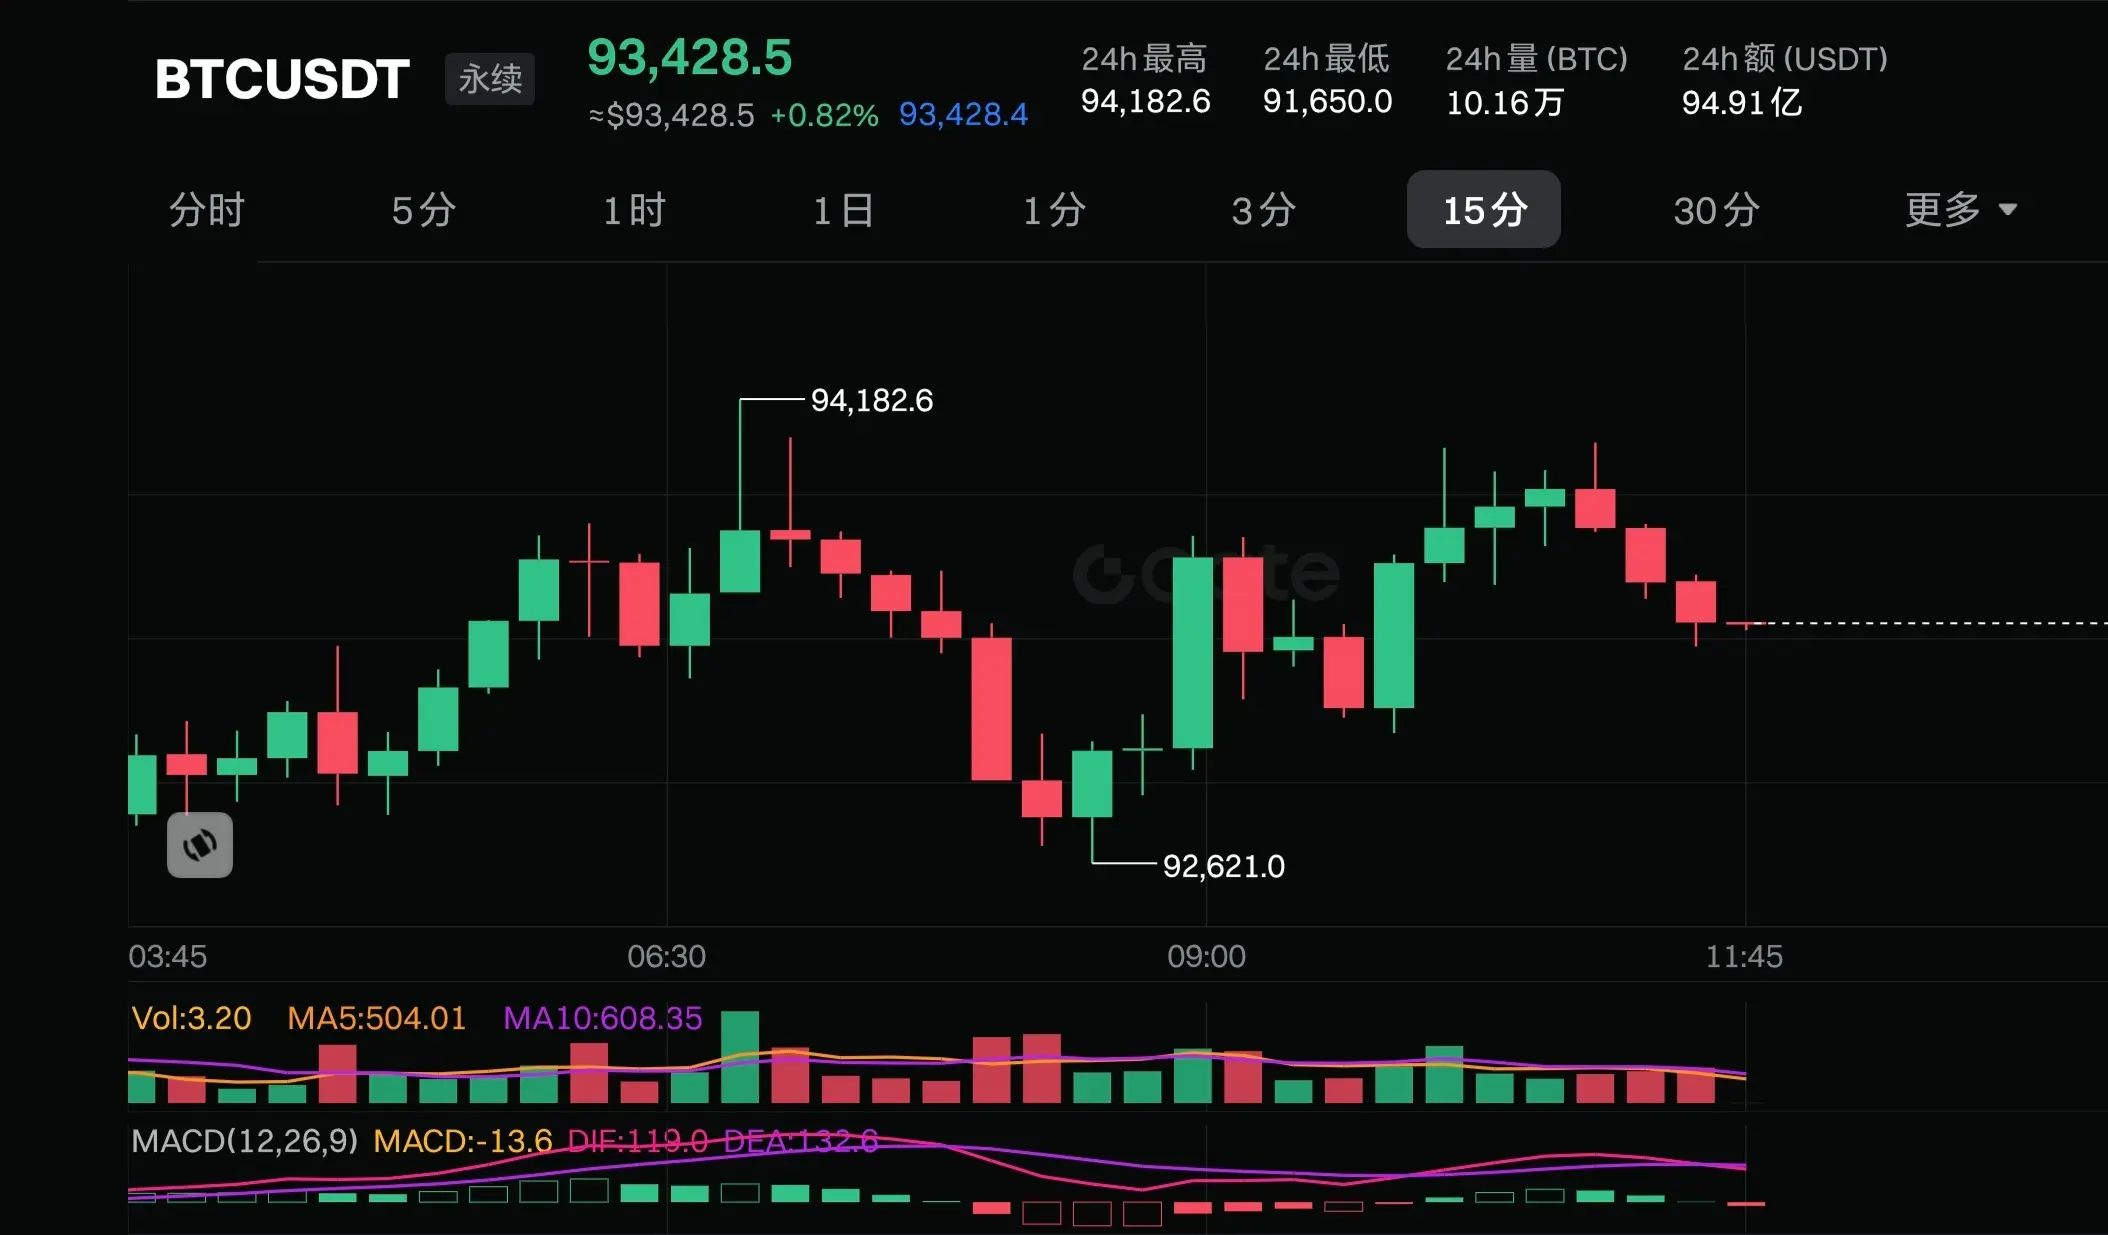Switch chart to the 1日 timeframe
The image size is (2108, 1235).
844,210
